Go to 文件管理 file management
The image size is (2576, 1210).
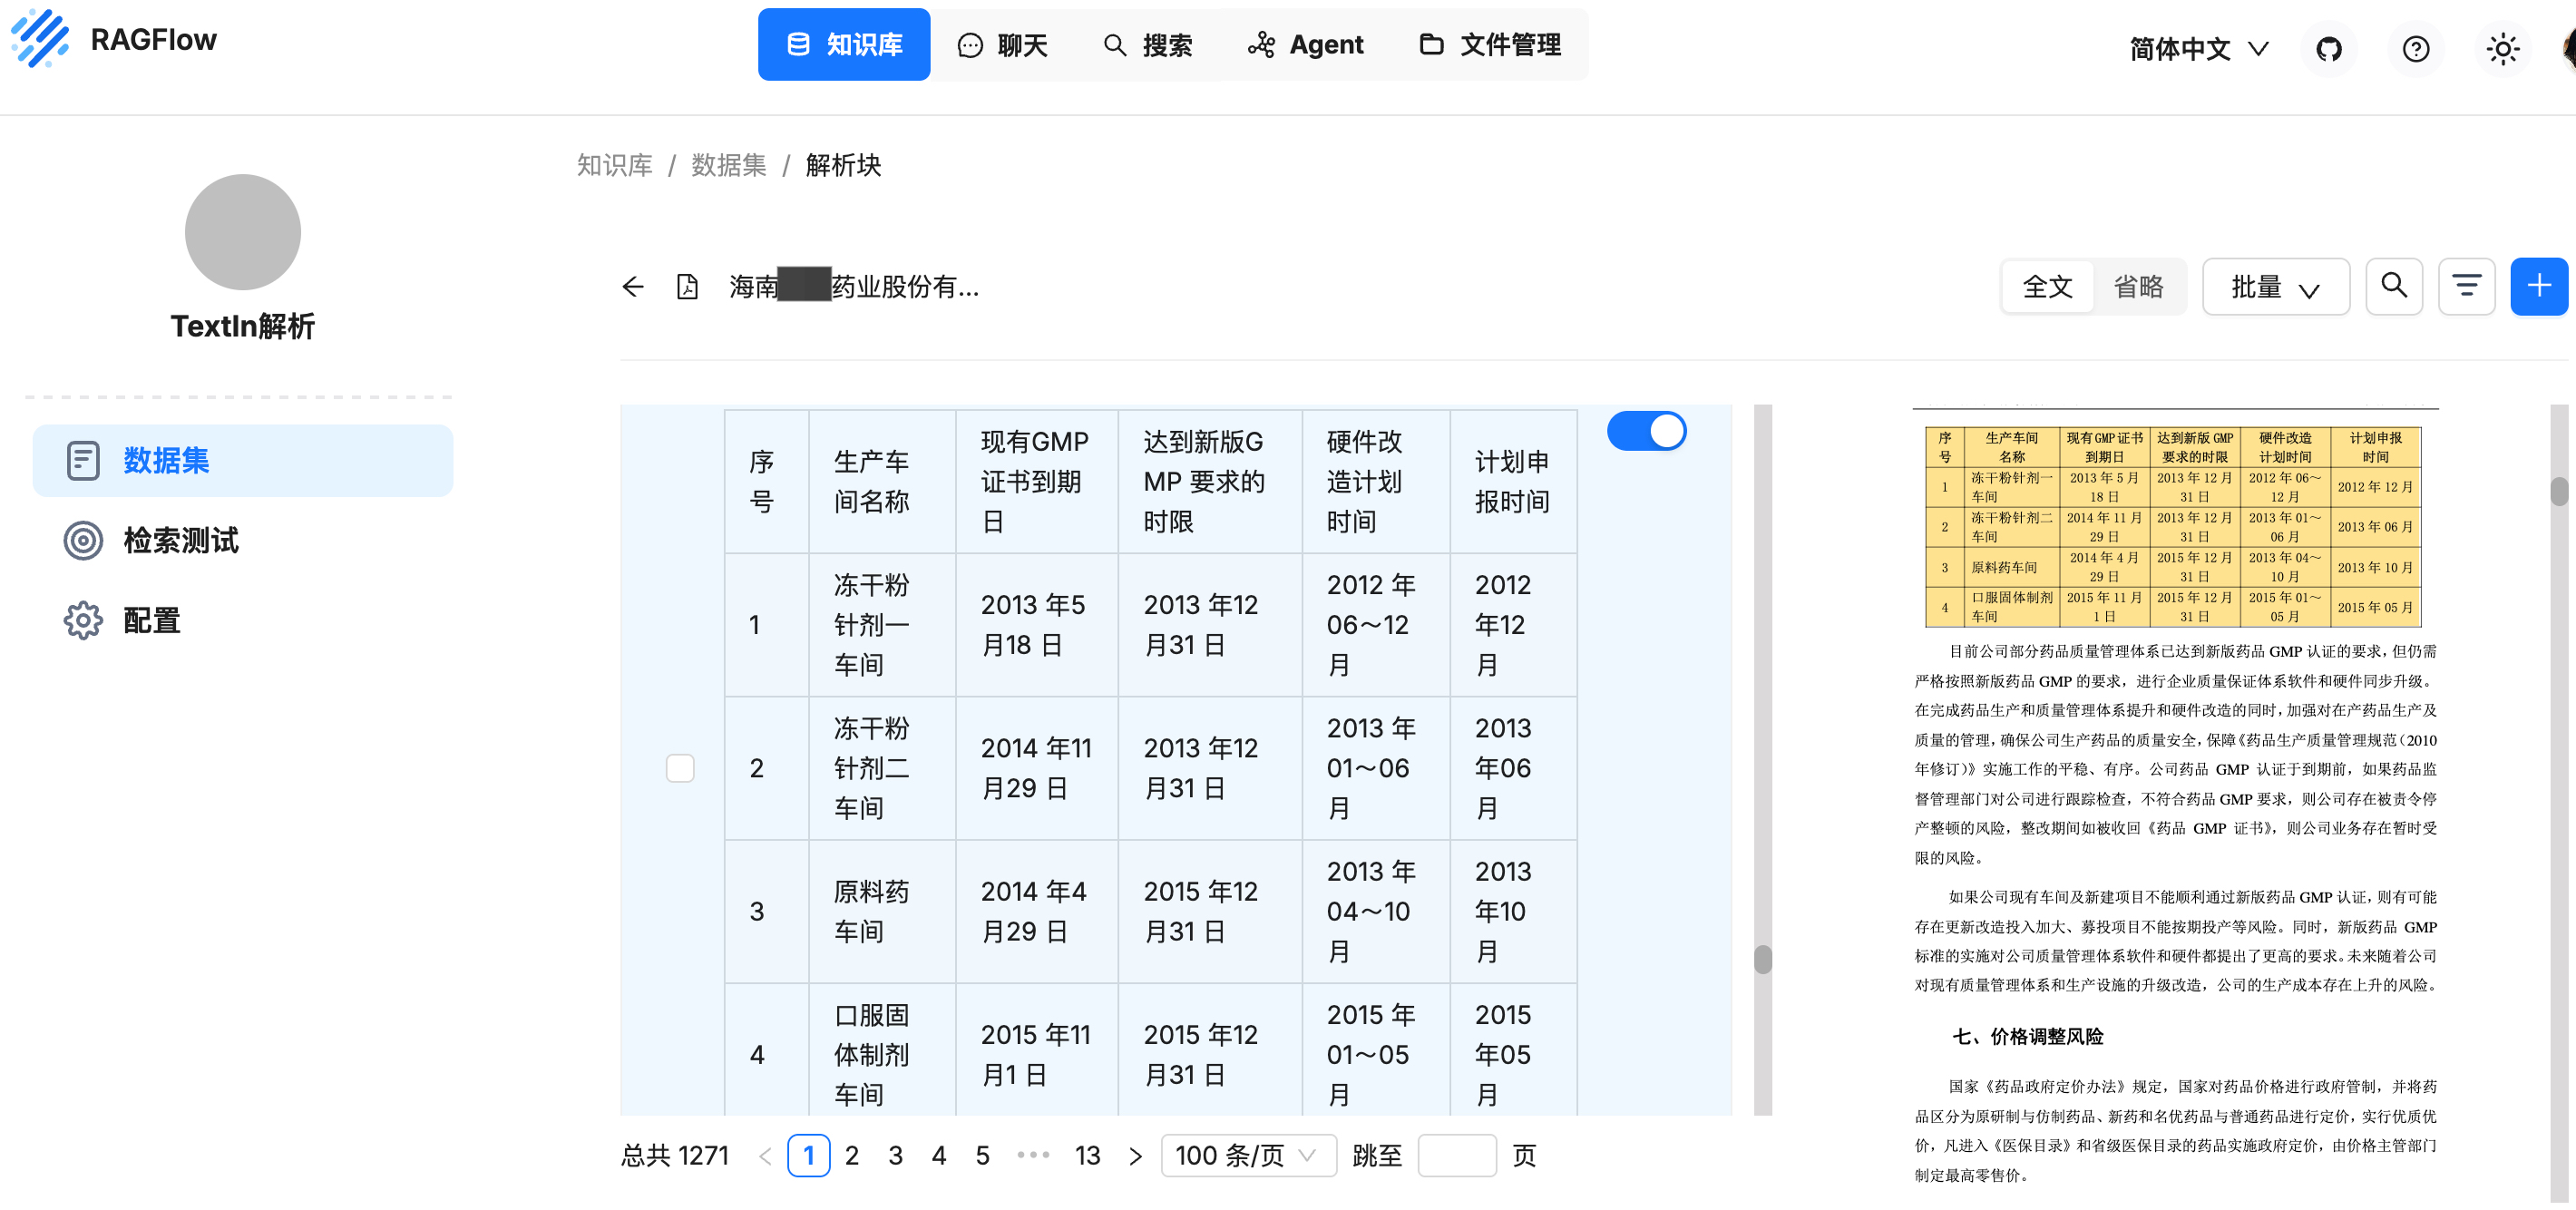pyautogui.click(x=1489, y=44)
